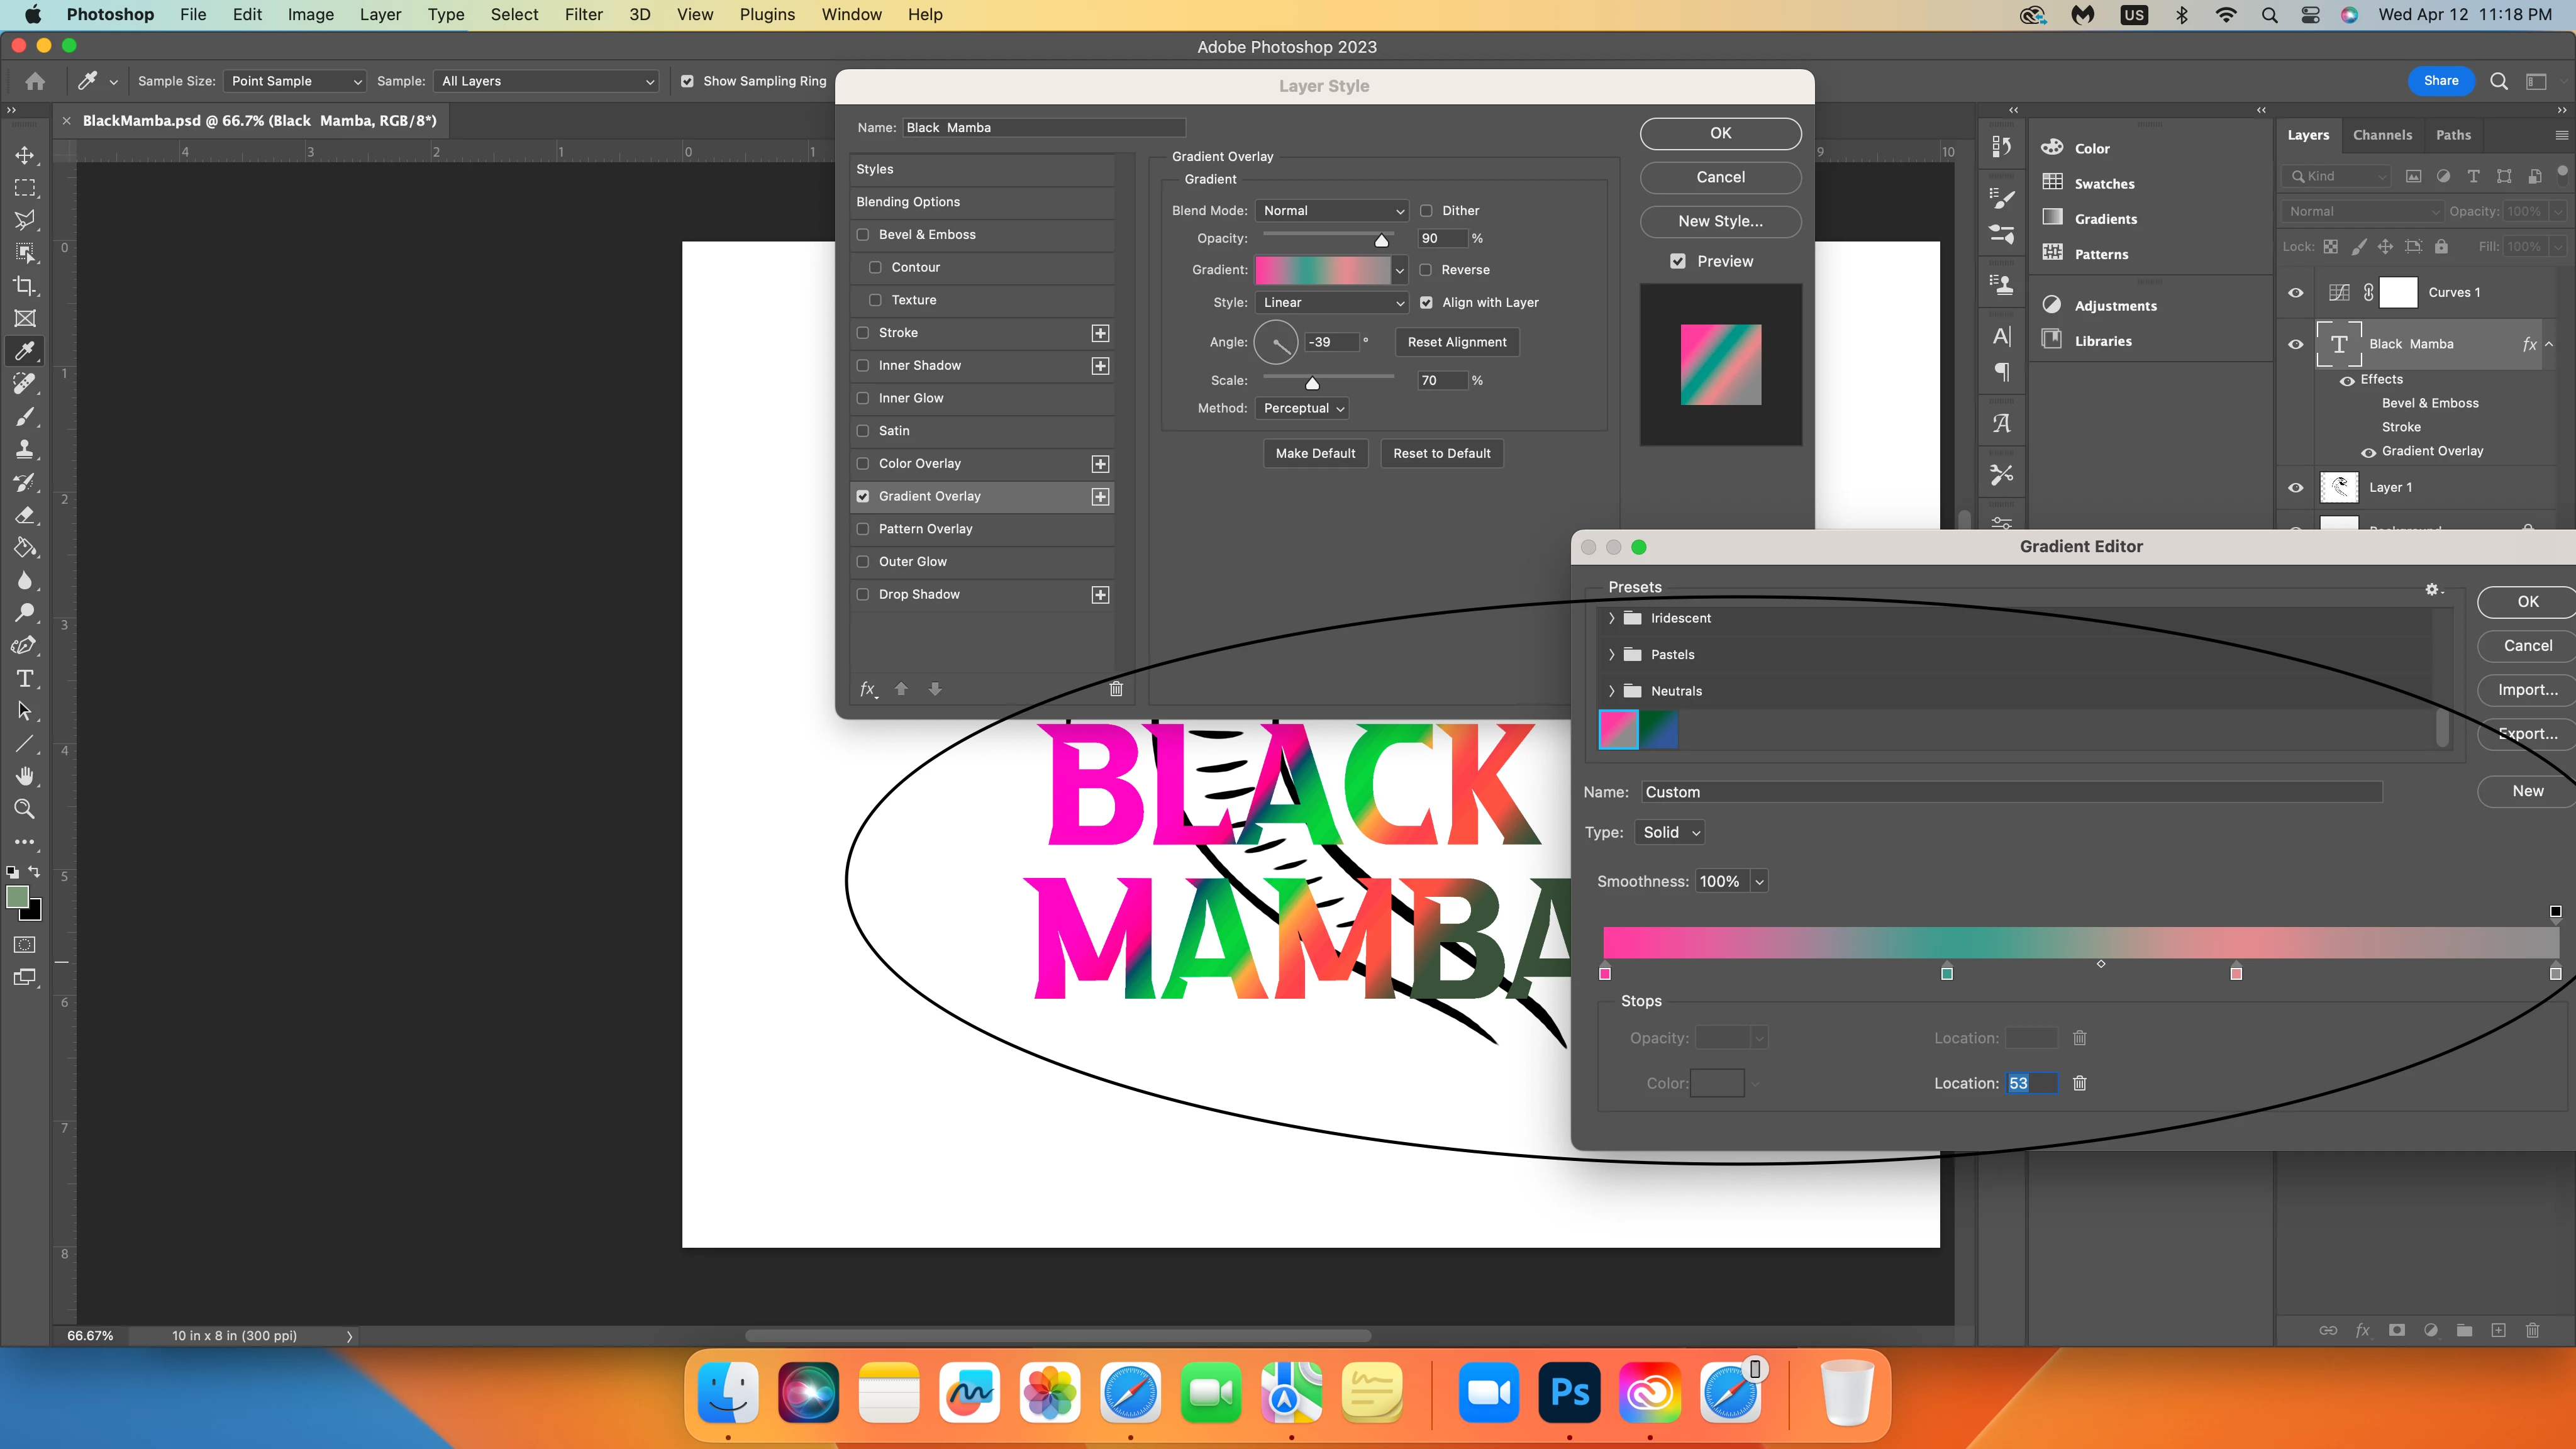Open gradient presets gear menu
2576x1449 pixels.
coord(2433,590)
